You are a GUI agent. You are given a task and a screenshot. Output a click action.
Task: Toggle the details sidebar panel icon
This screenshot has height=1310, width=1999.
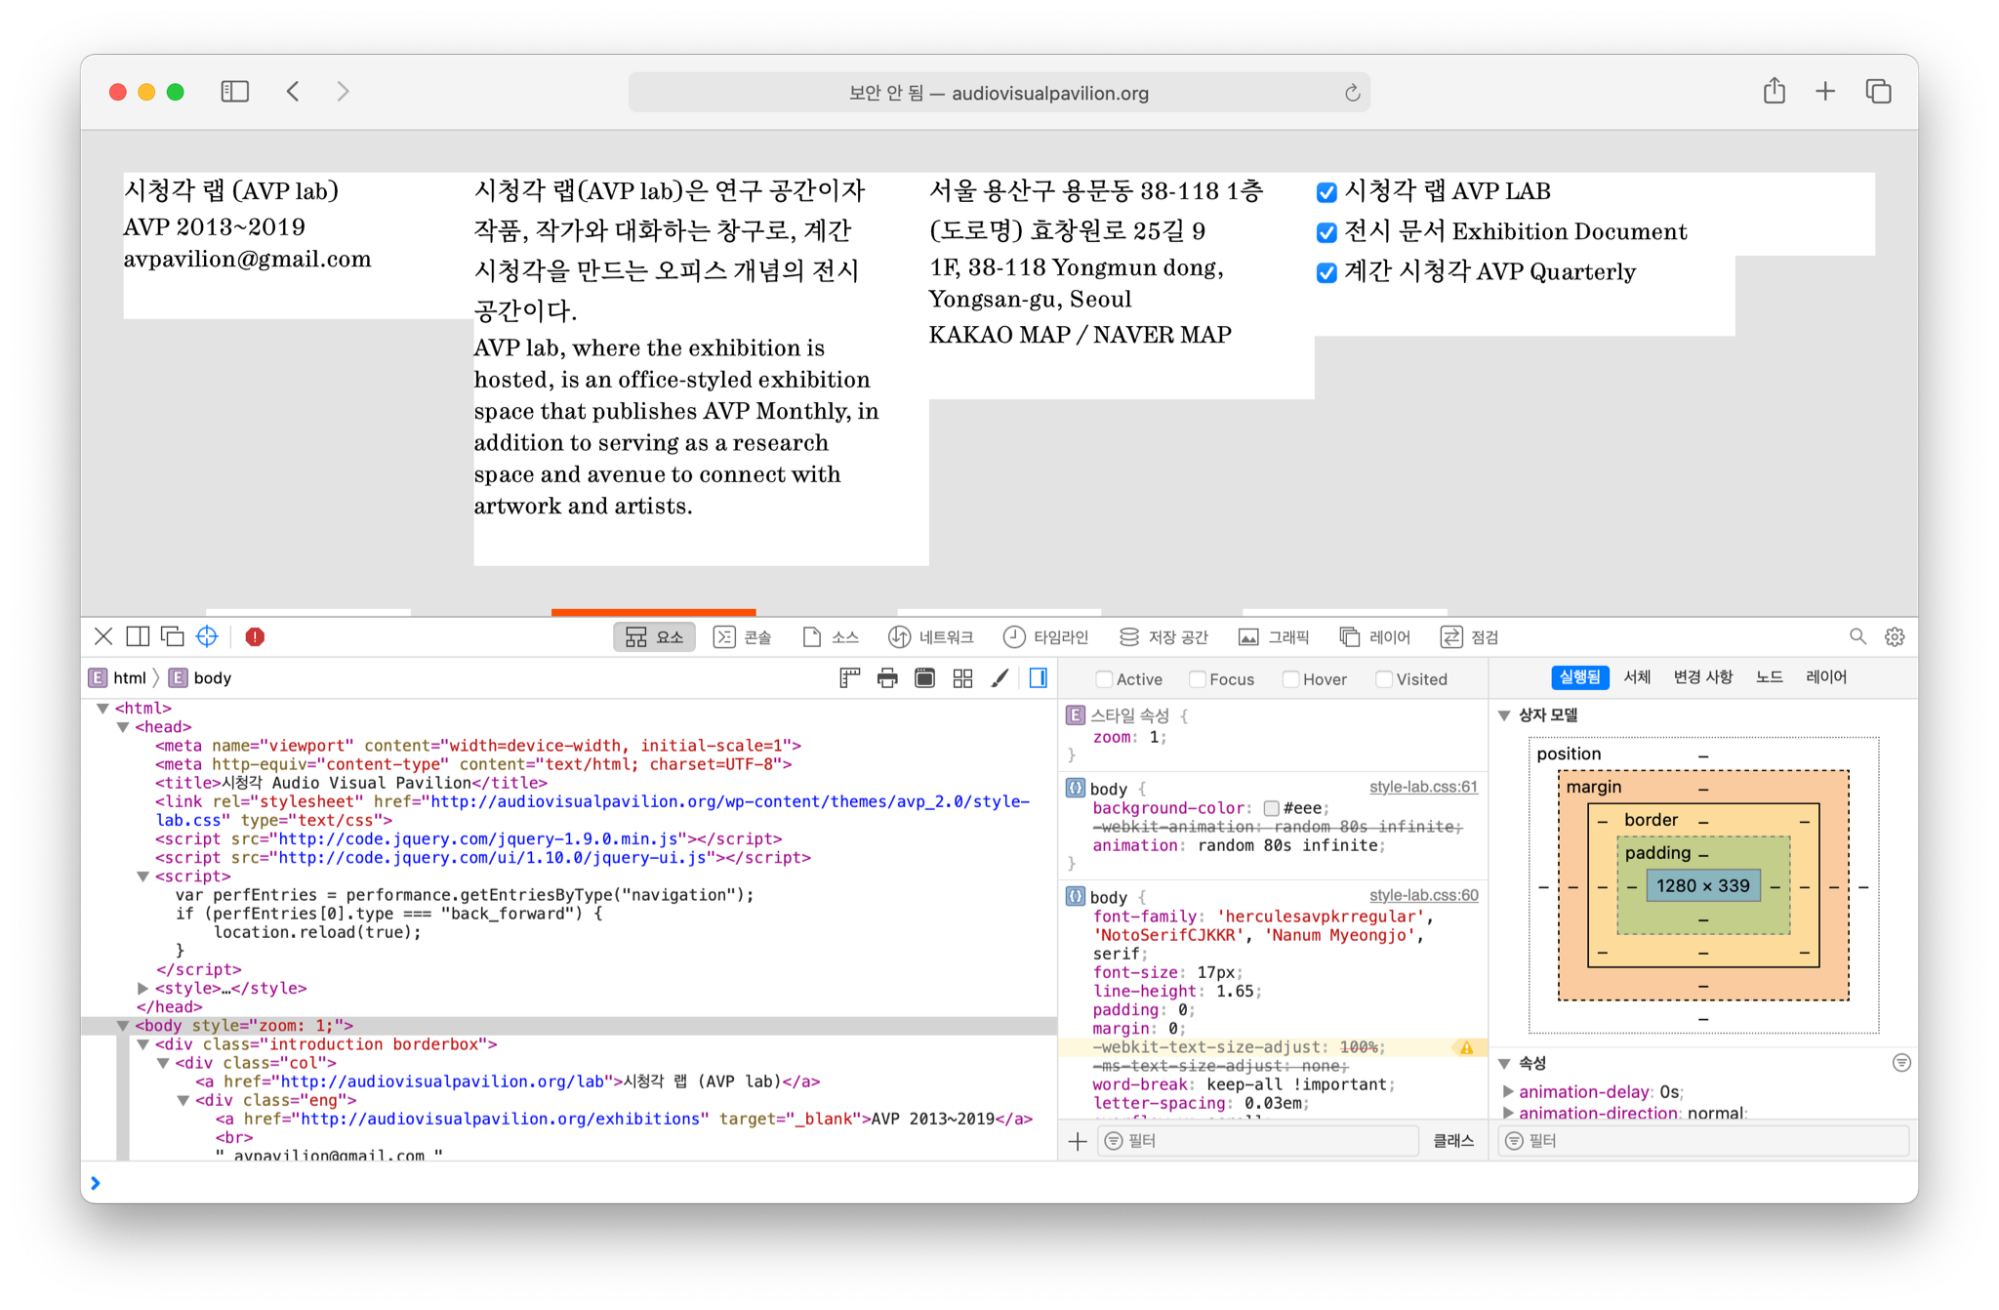click(1038, 679)
